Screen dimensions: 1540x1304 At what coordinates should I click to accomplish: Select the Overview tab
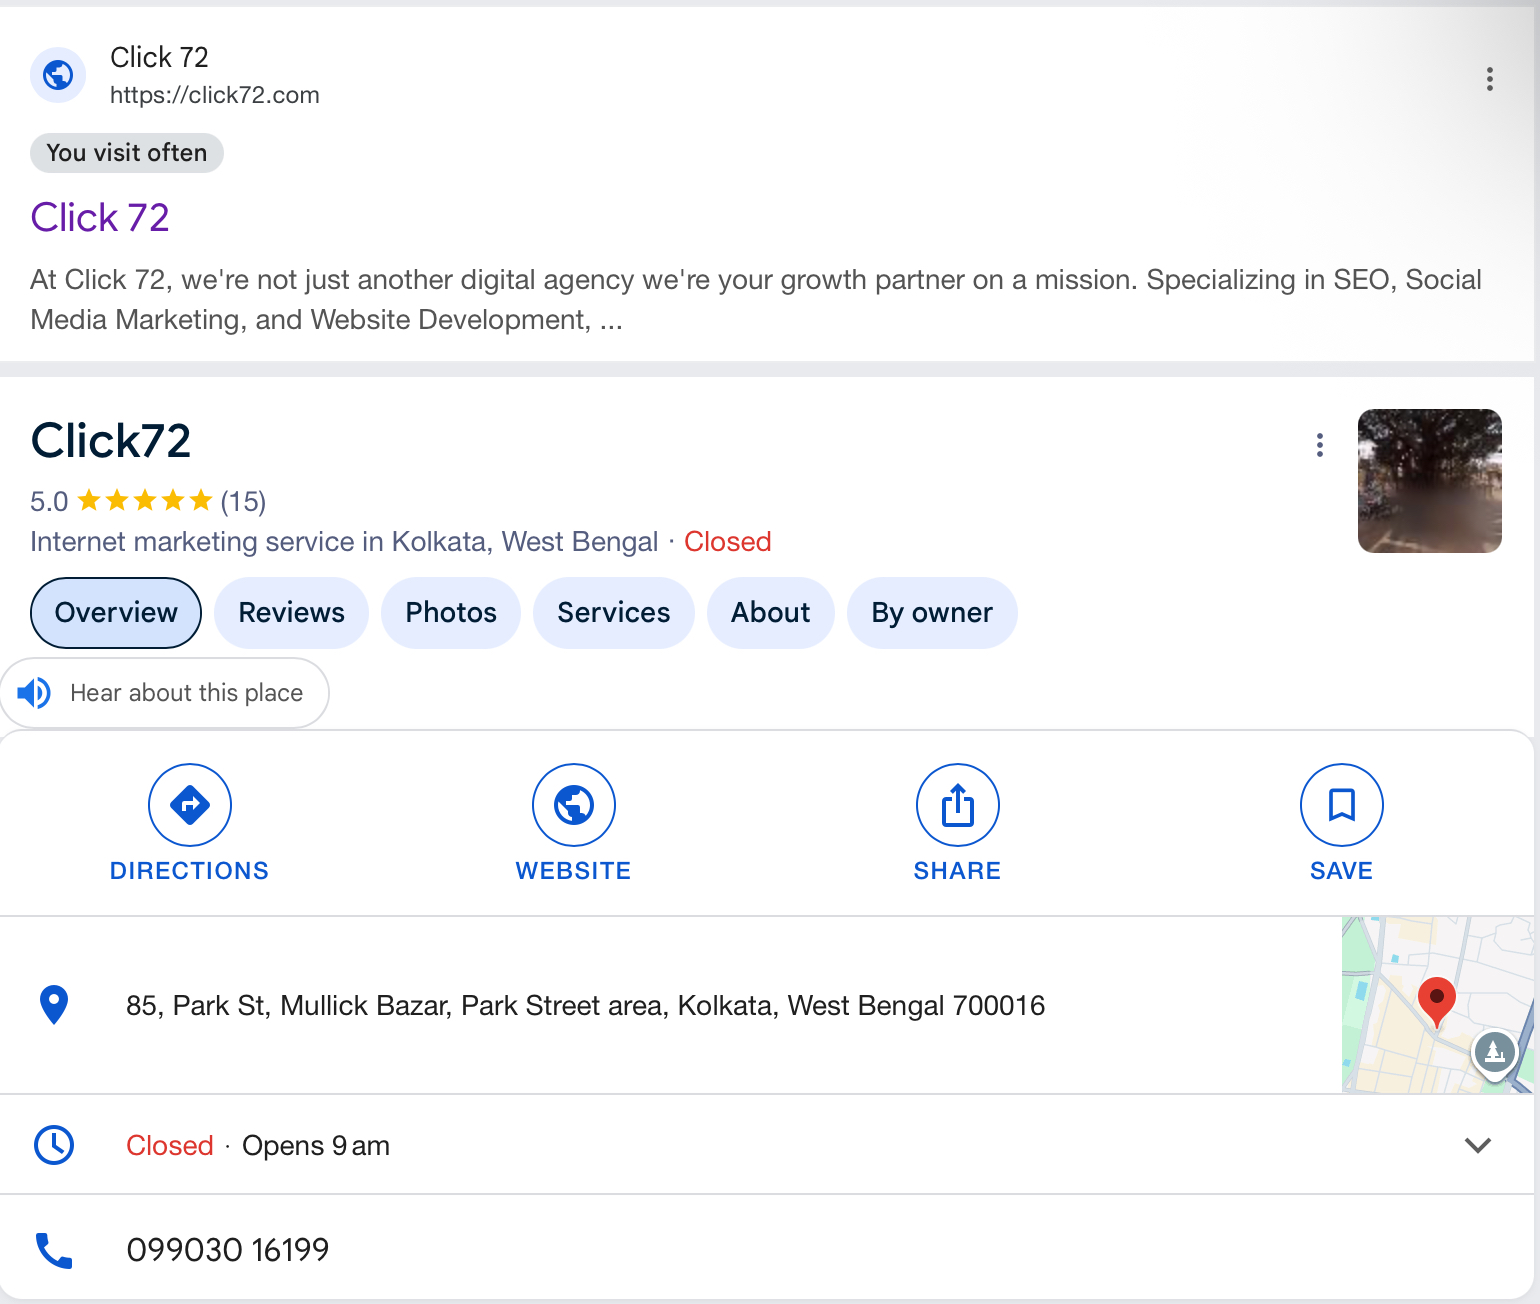click(x=116, y=613)
